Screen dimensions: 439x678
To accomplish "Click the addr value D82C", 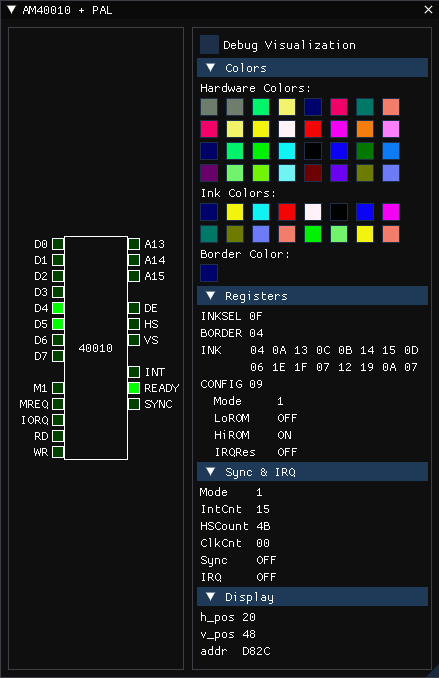I will (x=256, y=651).
